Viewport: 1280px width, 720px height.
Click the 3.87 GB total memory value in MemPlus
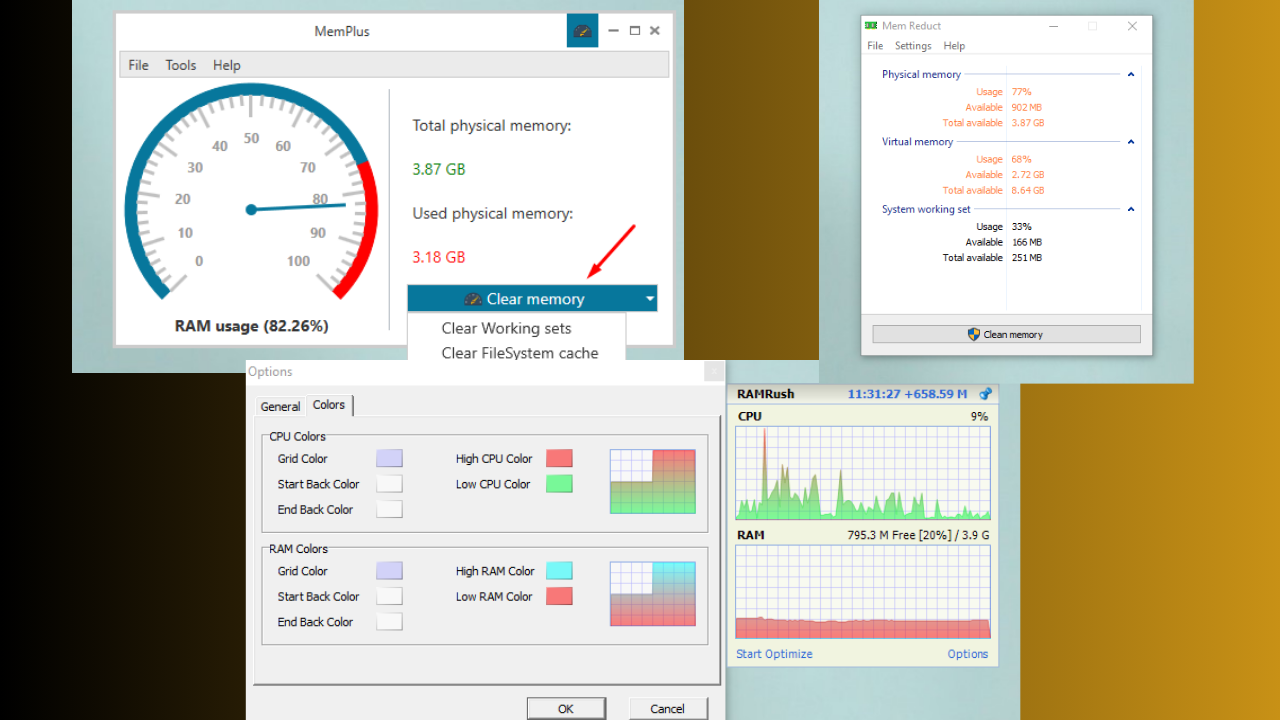coord(439,169)
